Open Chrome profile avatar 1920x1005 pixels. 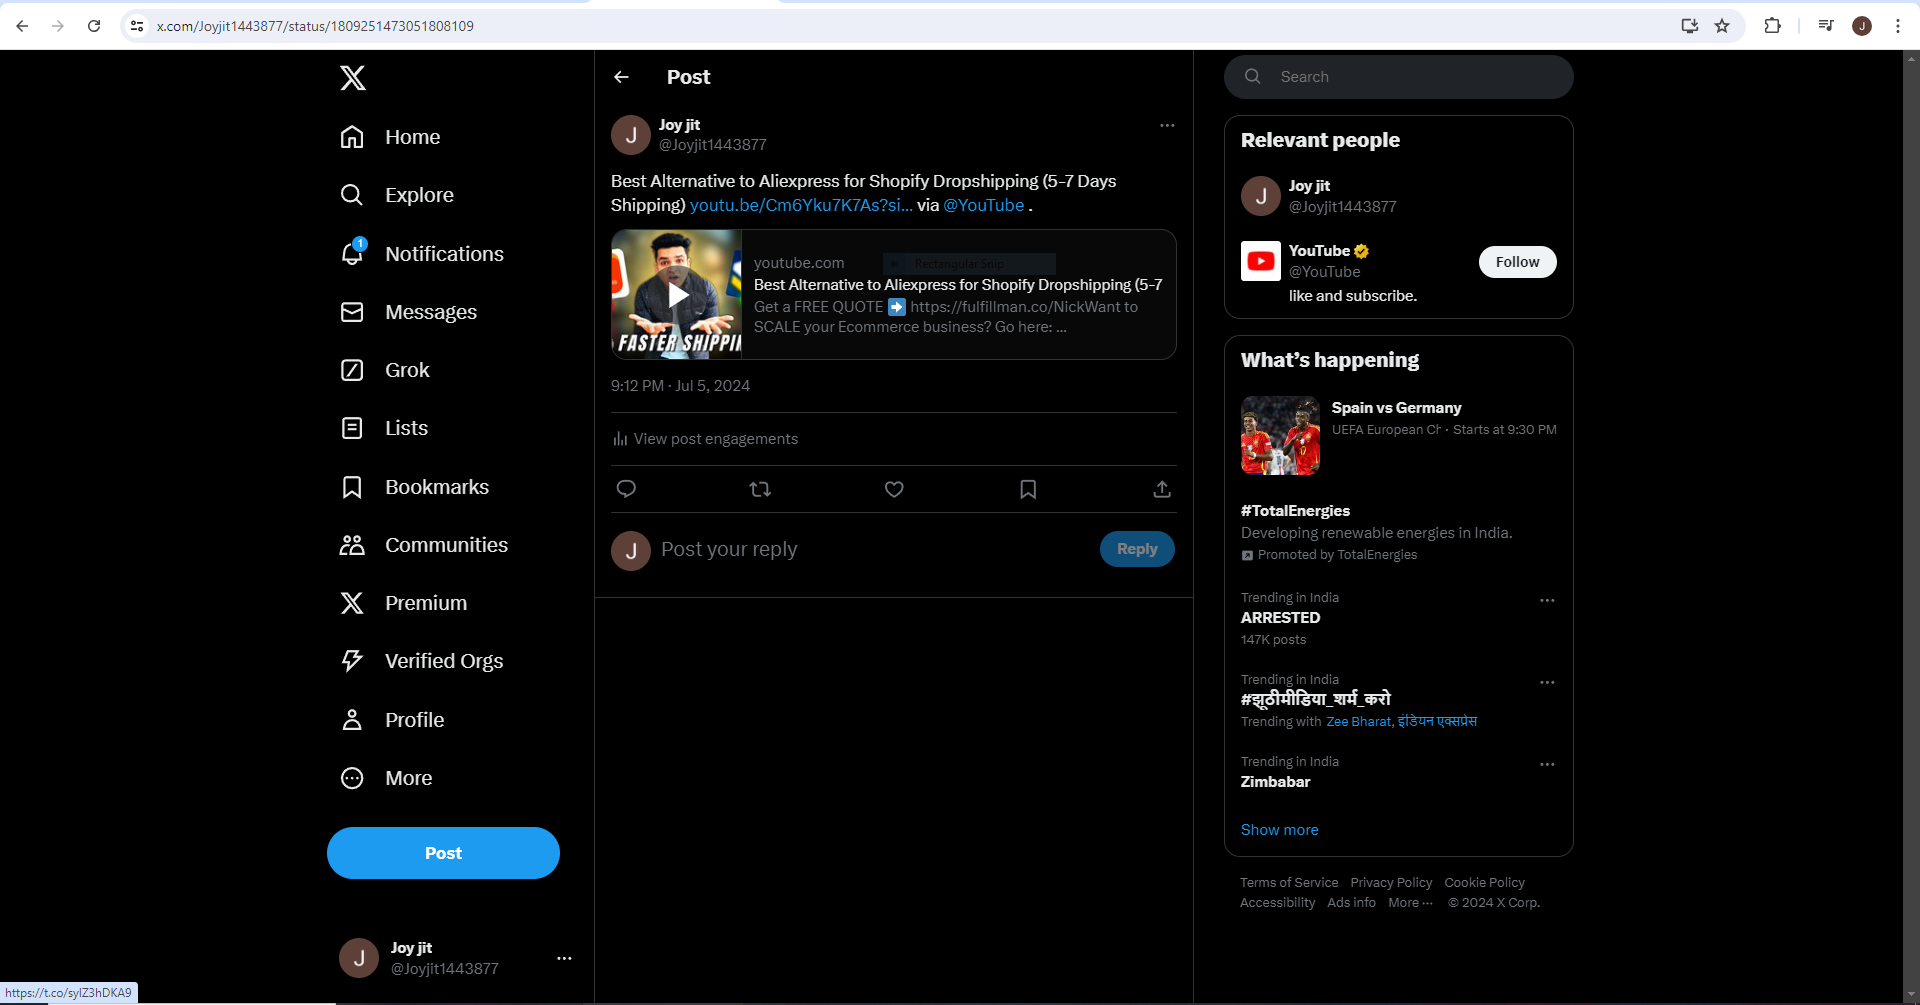pyautogui.click(x=1862, y=26)
